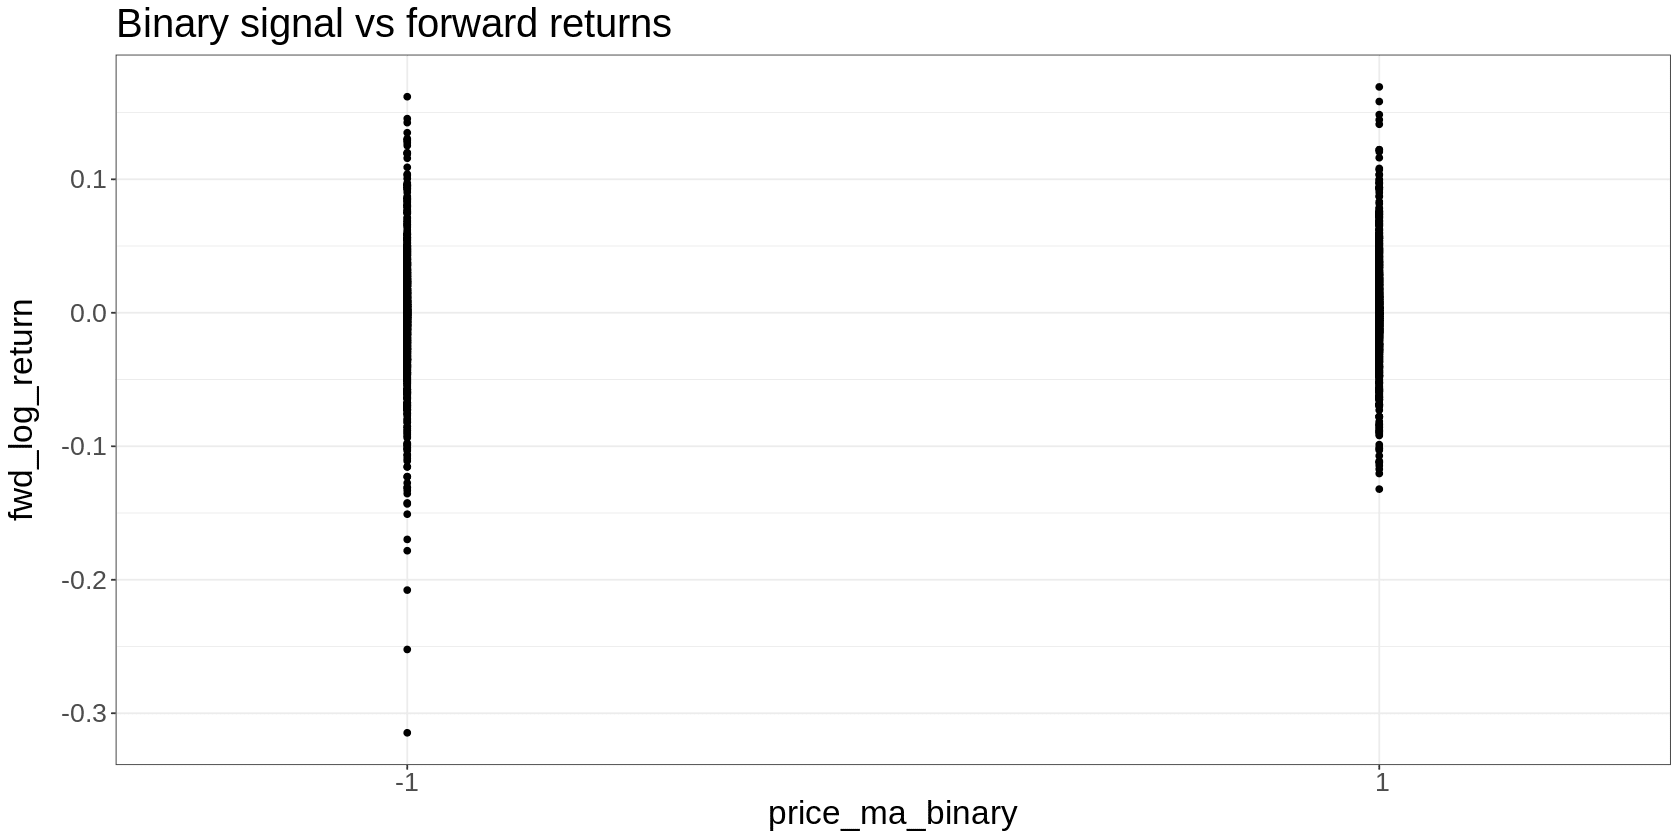Click the y-axis tick label 0.0

(x=88, y=313)
